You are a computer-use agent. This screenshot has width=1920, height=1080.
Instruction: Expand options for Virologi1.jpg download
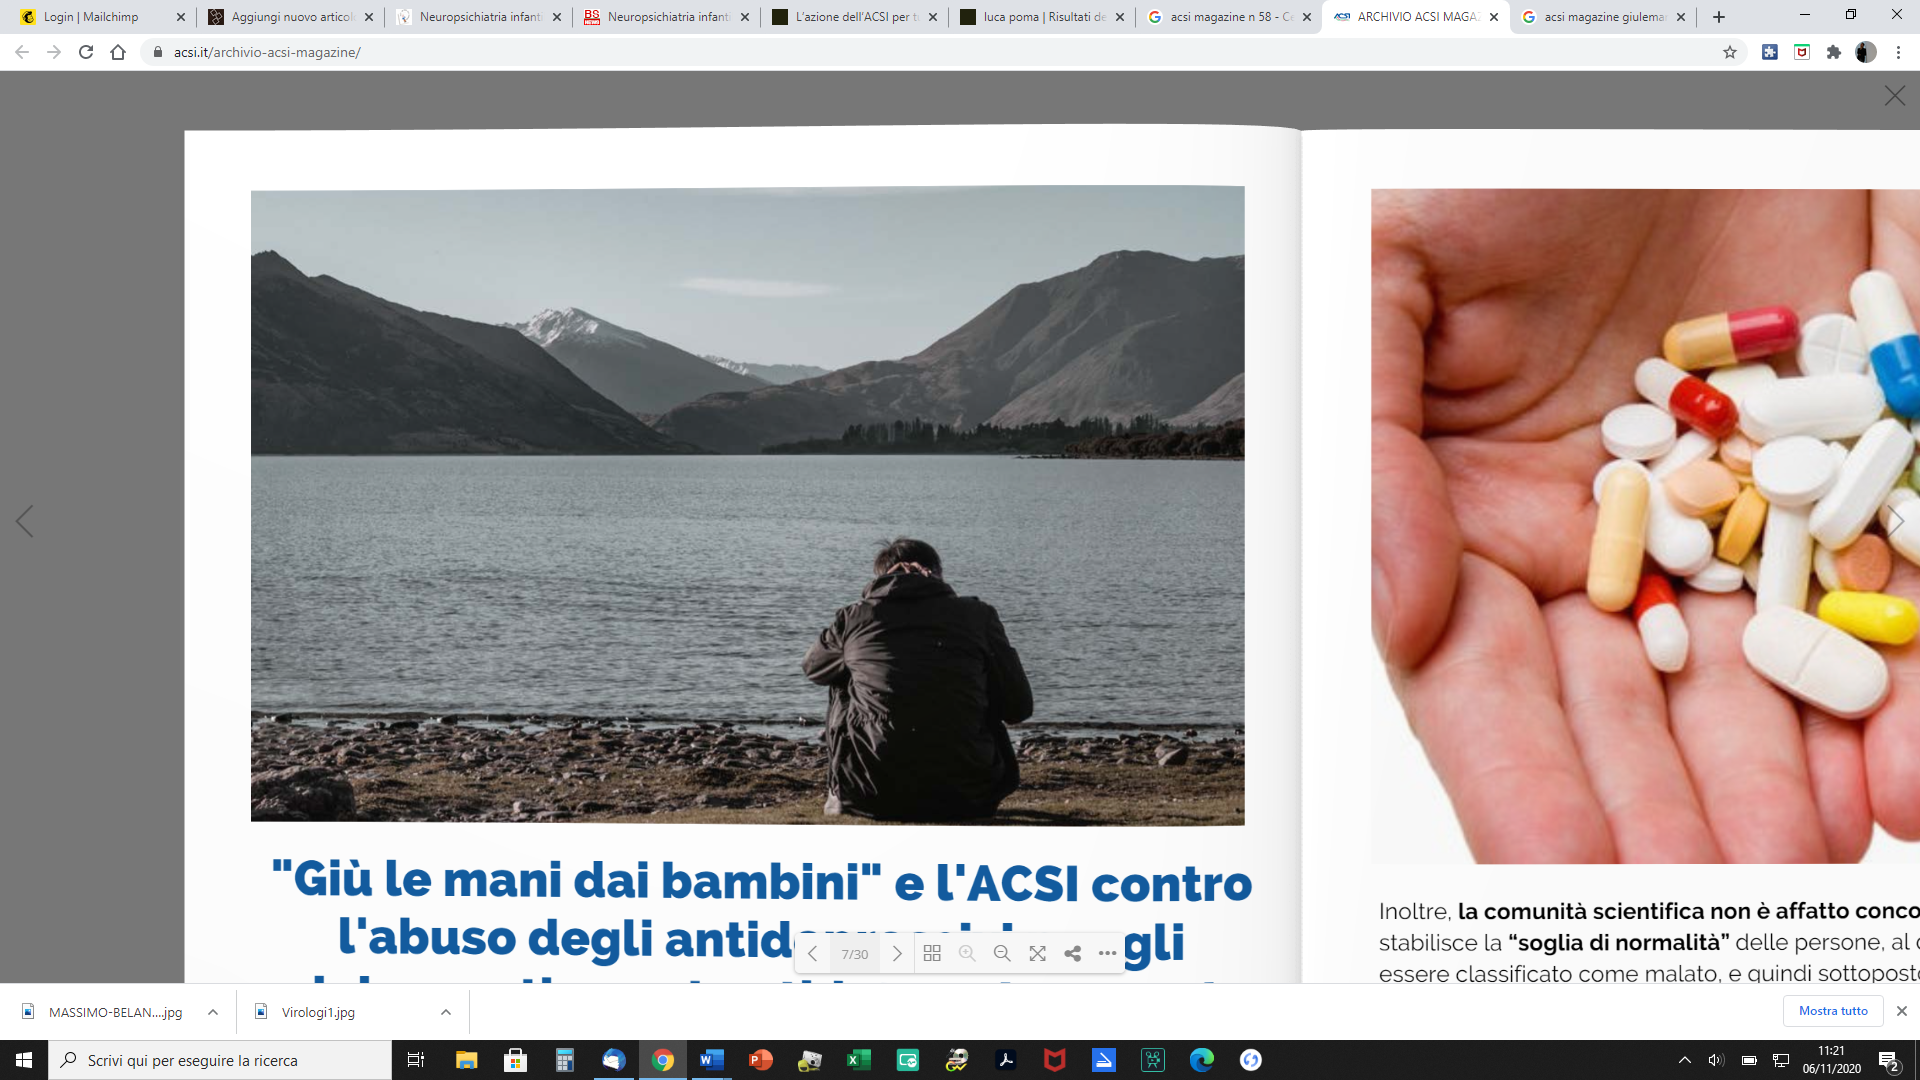446,1012
